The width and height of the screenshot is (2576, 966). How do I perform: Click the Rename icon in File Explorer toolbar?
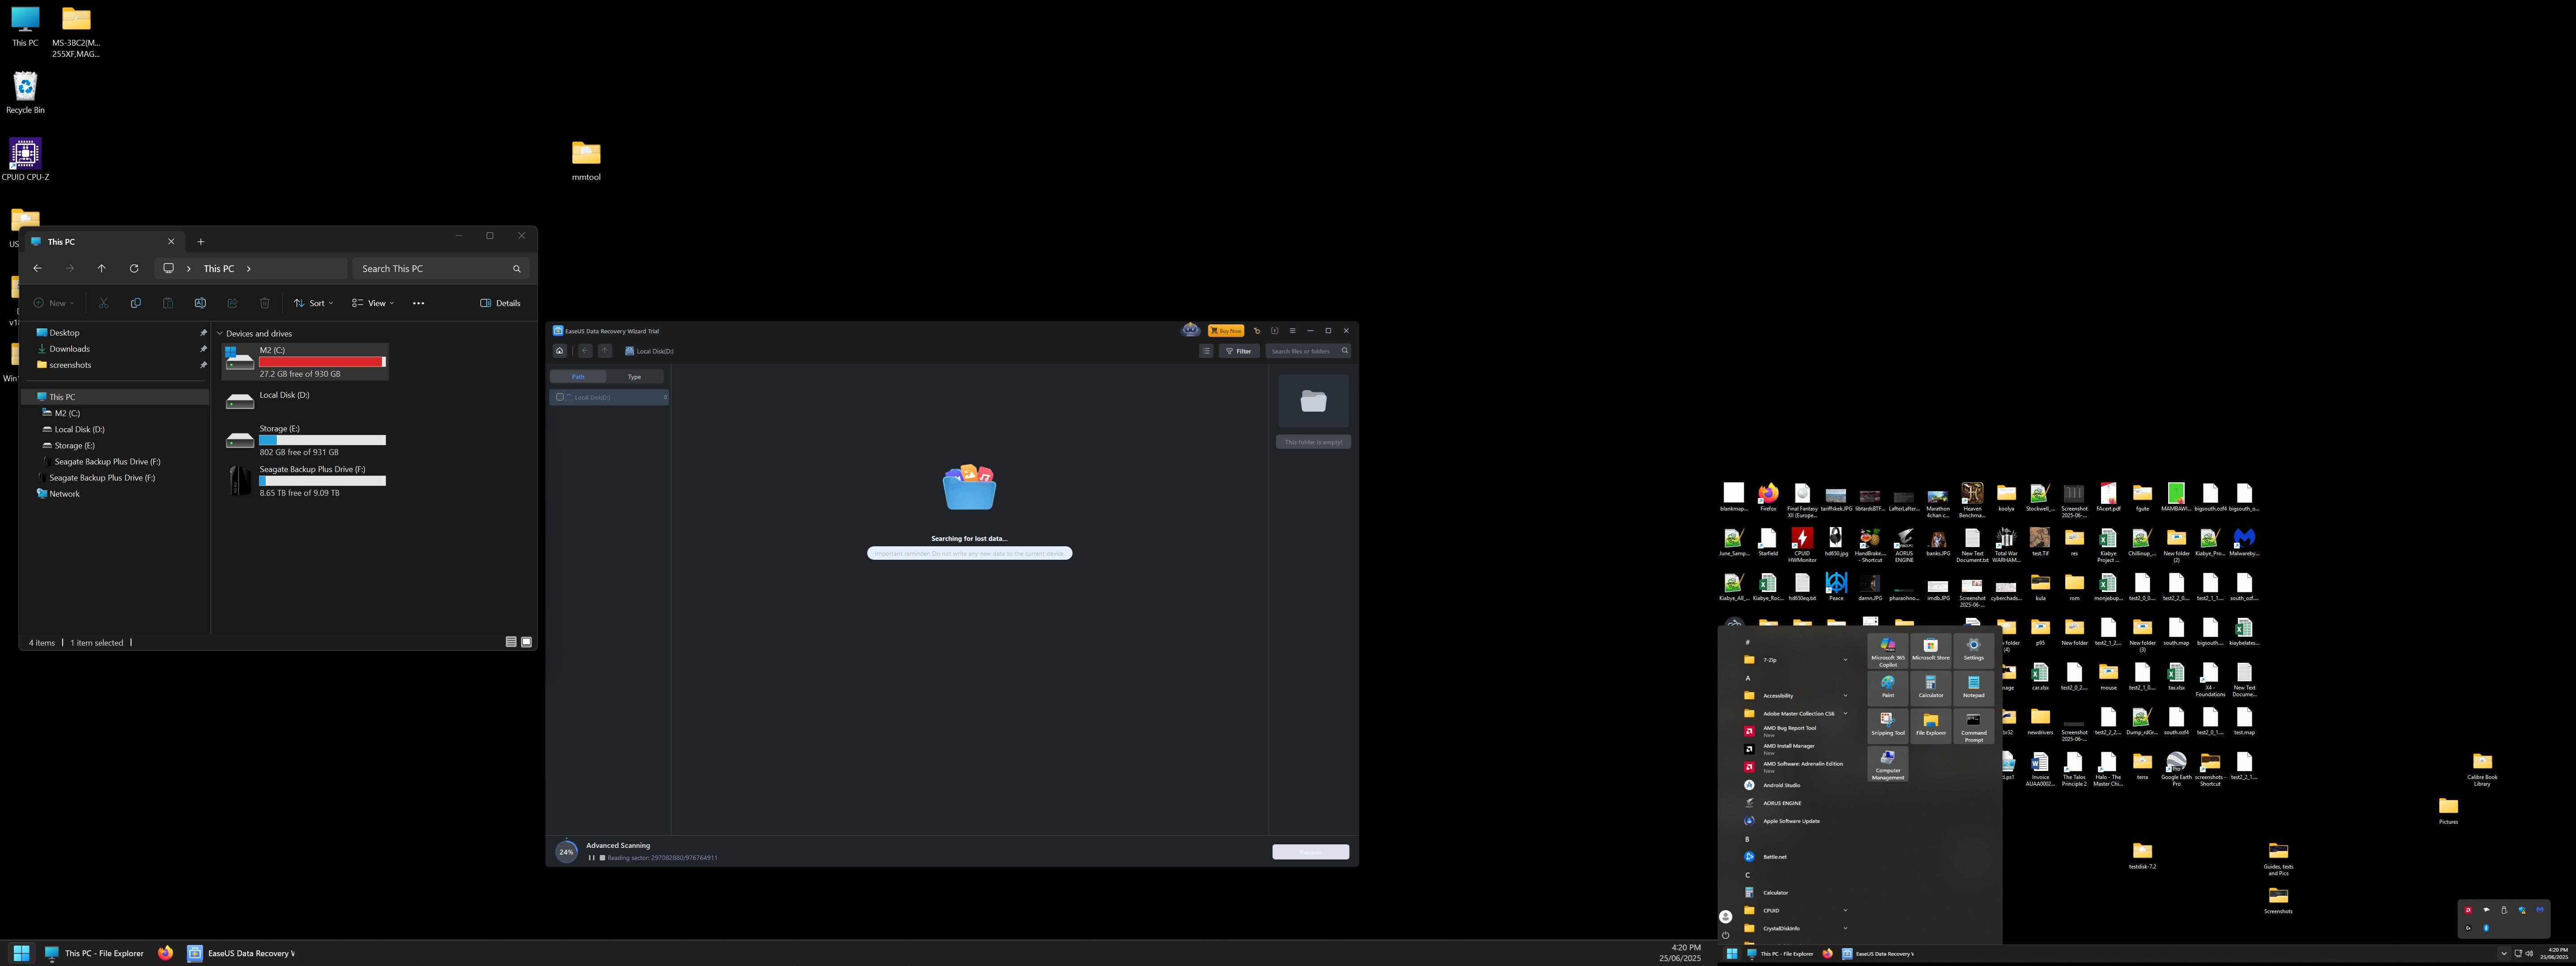200,303
